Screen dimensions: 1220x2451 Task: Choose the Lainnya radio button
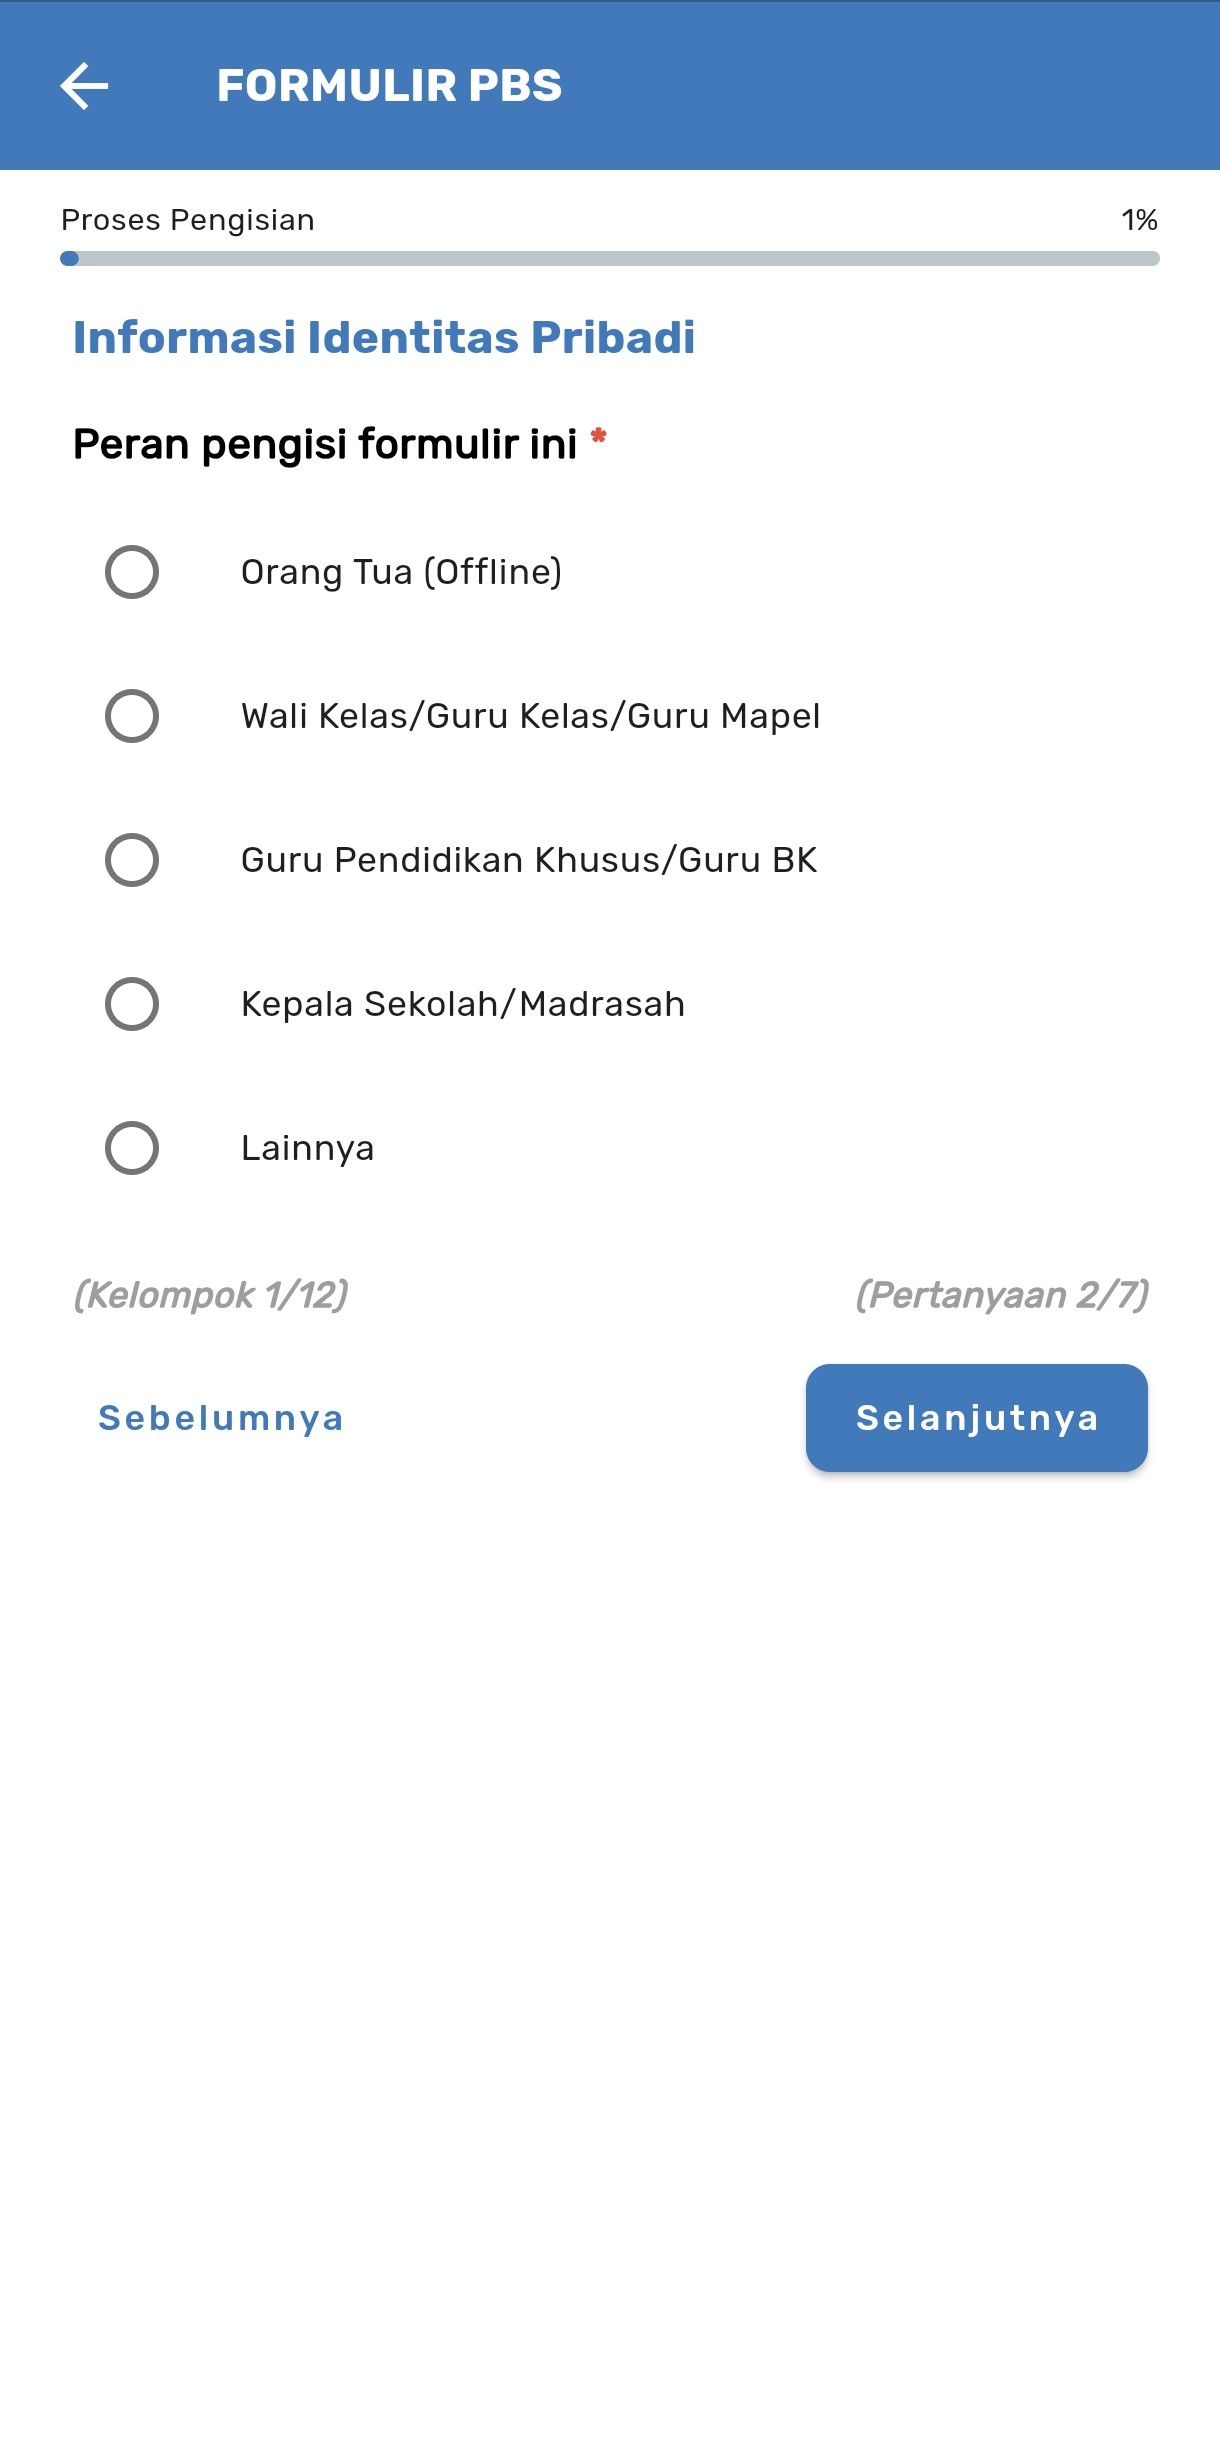[132, 1148]
